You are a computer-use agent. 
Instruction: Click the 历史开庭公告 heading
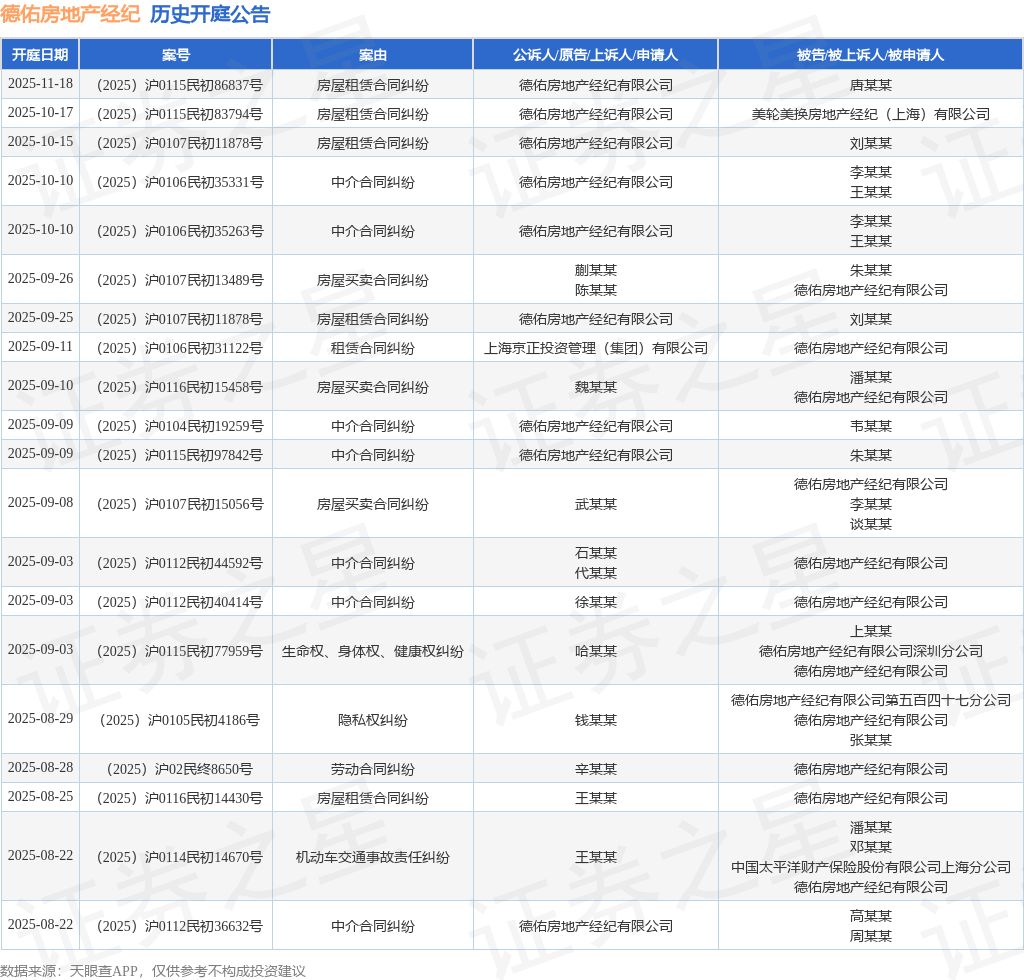(210, 14)
